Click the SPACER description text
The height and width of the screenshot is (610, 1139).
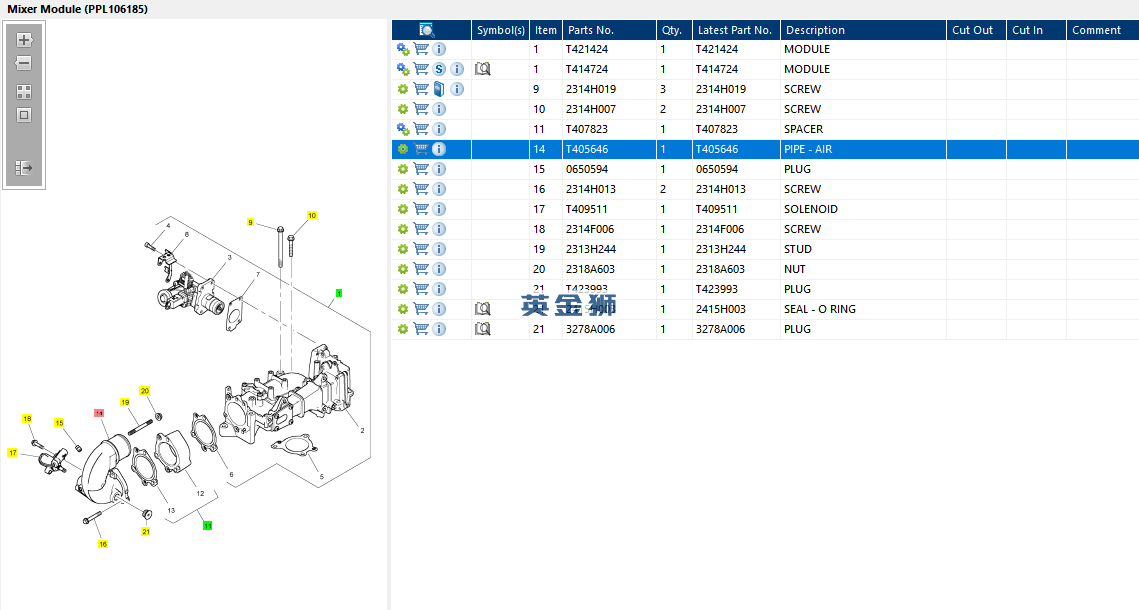point(803,129)
